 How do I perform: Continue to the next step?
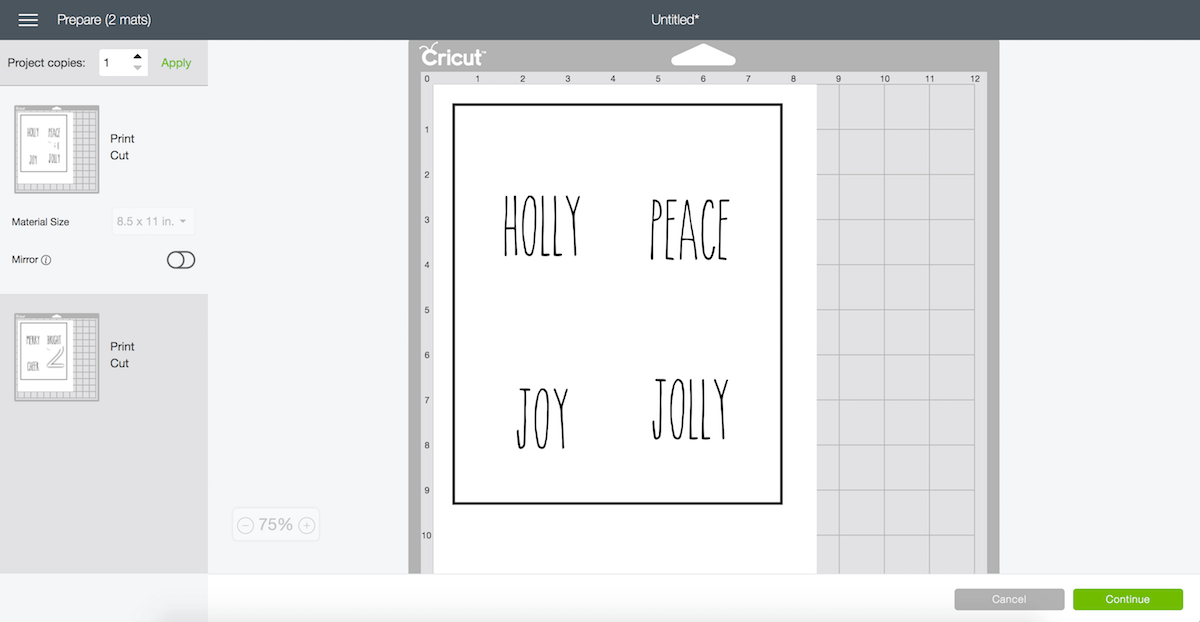(x=1128, y=599)
